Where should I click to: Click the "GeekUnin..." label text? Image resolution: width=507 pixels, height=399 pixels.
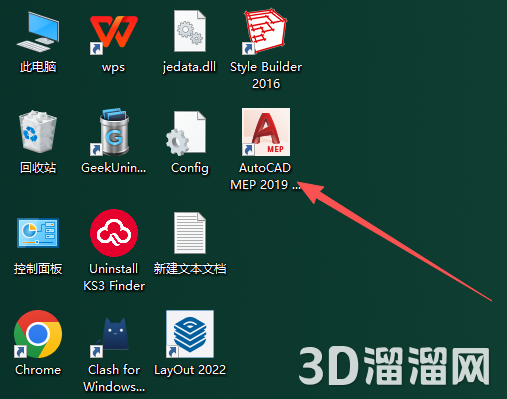click(x=114, y=168)
